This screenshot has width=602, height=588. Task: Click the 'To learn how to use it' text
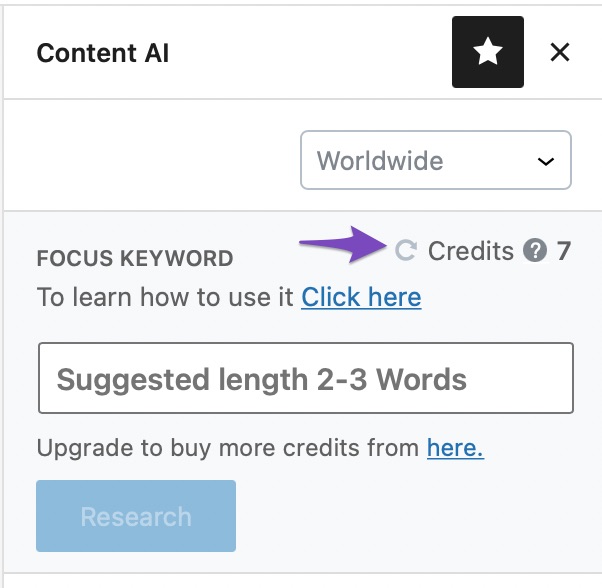[165, 297]
